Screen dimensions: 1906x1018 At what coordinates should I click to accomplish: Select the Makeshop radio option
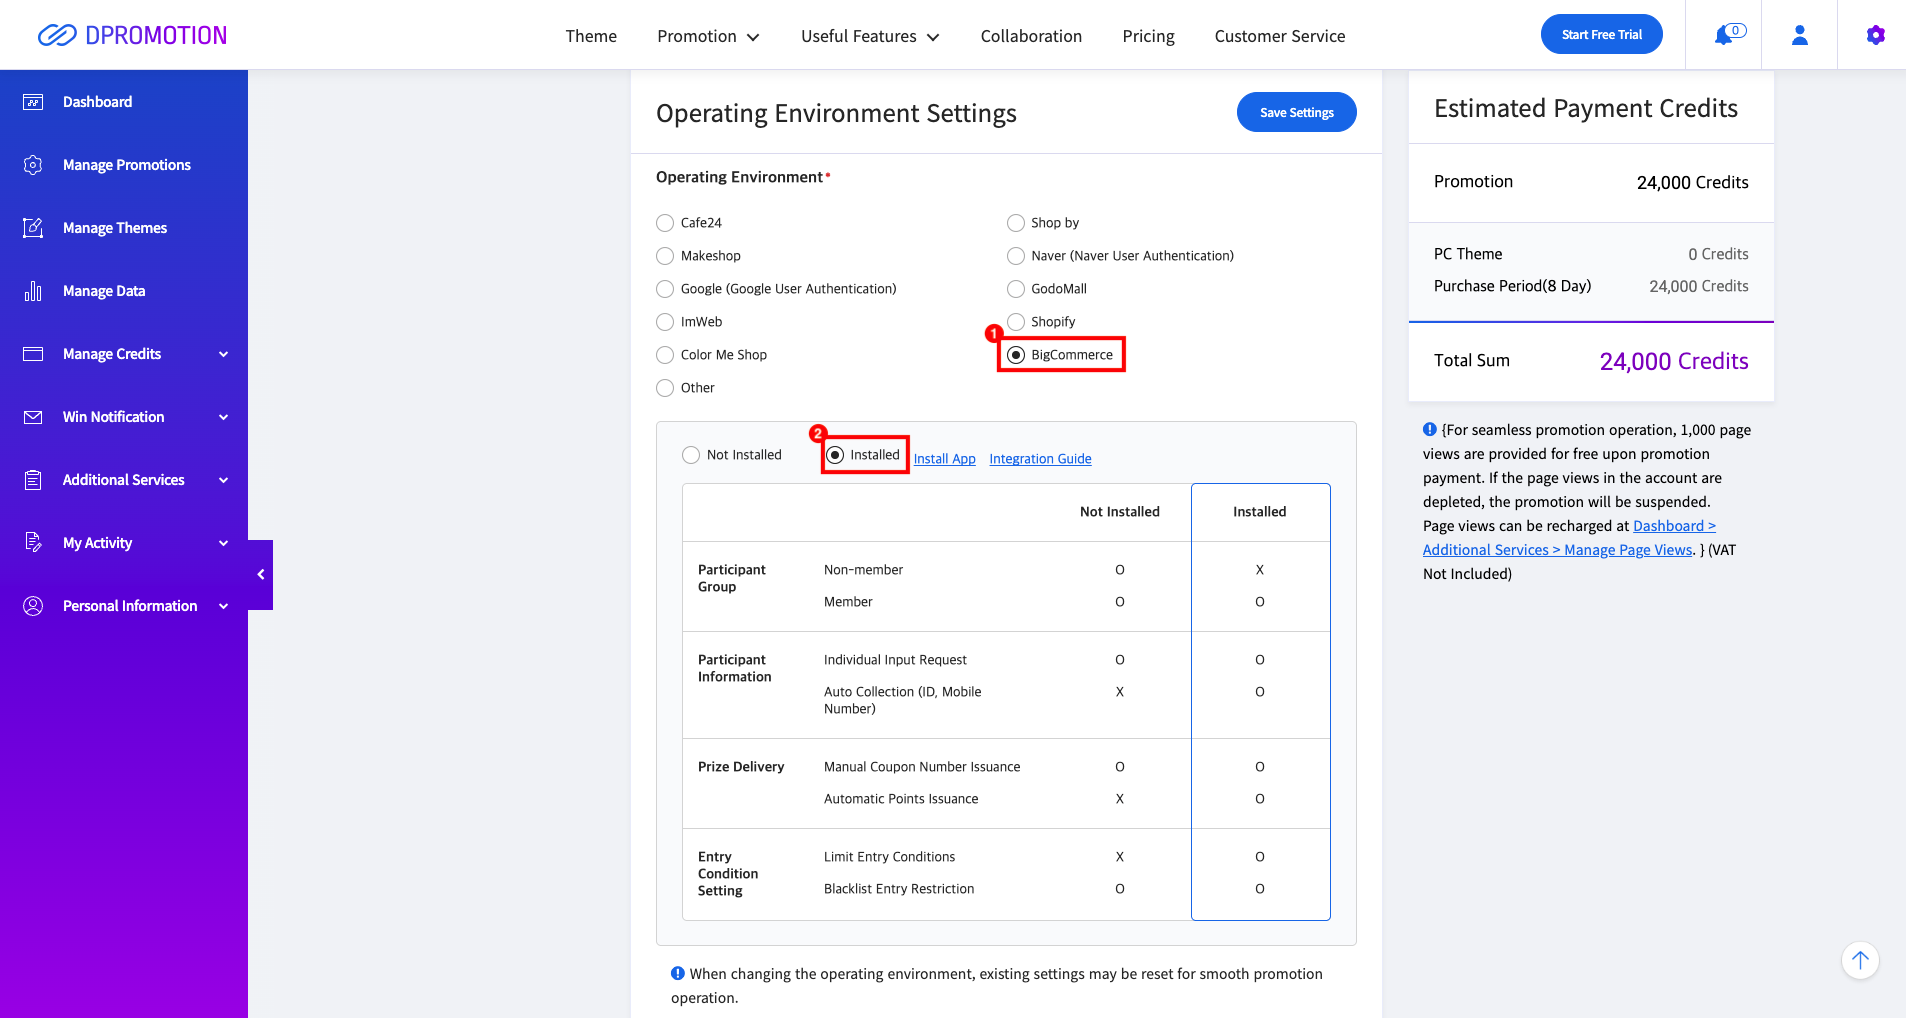click(x=665, y=256)
